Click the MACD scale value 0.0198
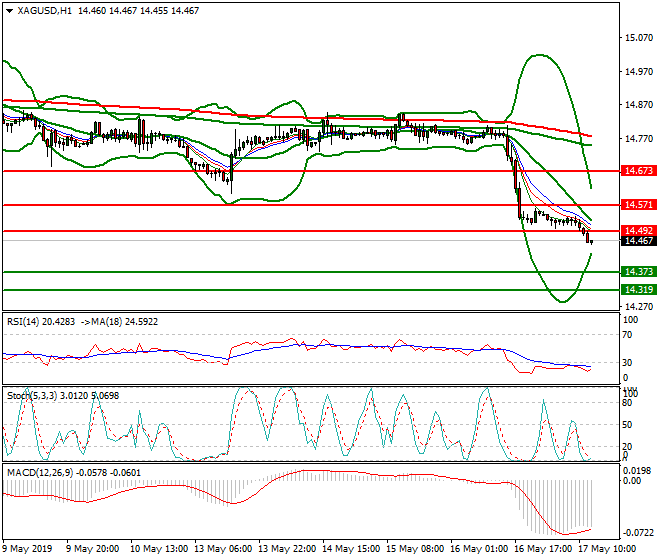 638,470
